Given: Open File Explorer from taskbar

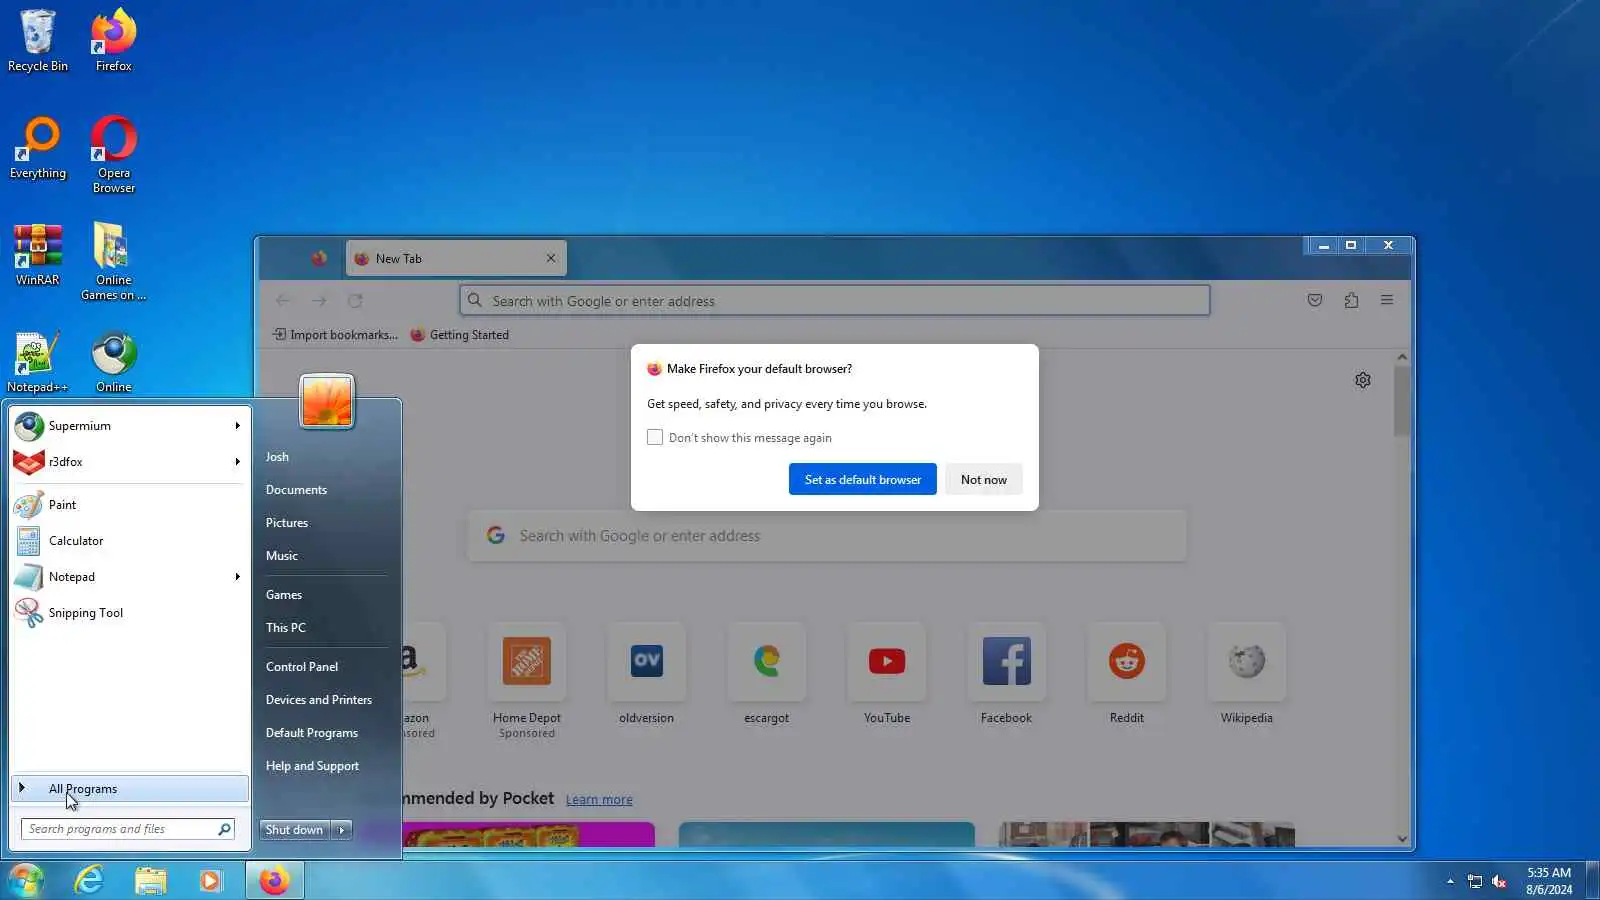Looking at the screenshot, I should pos(150,880).
